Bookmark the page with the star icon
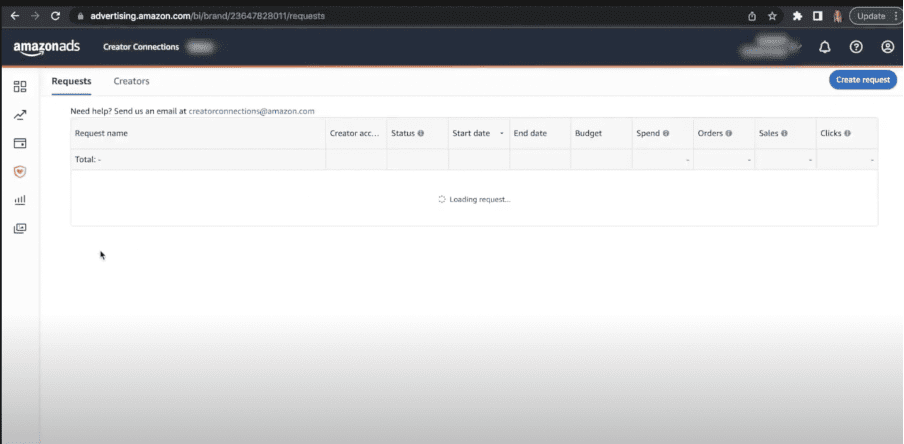This screenshot has width=904, height=444. point(772,16)
